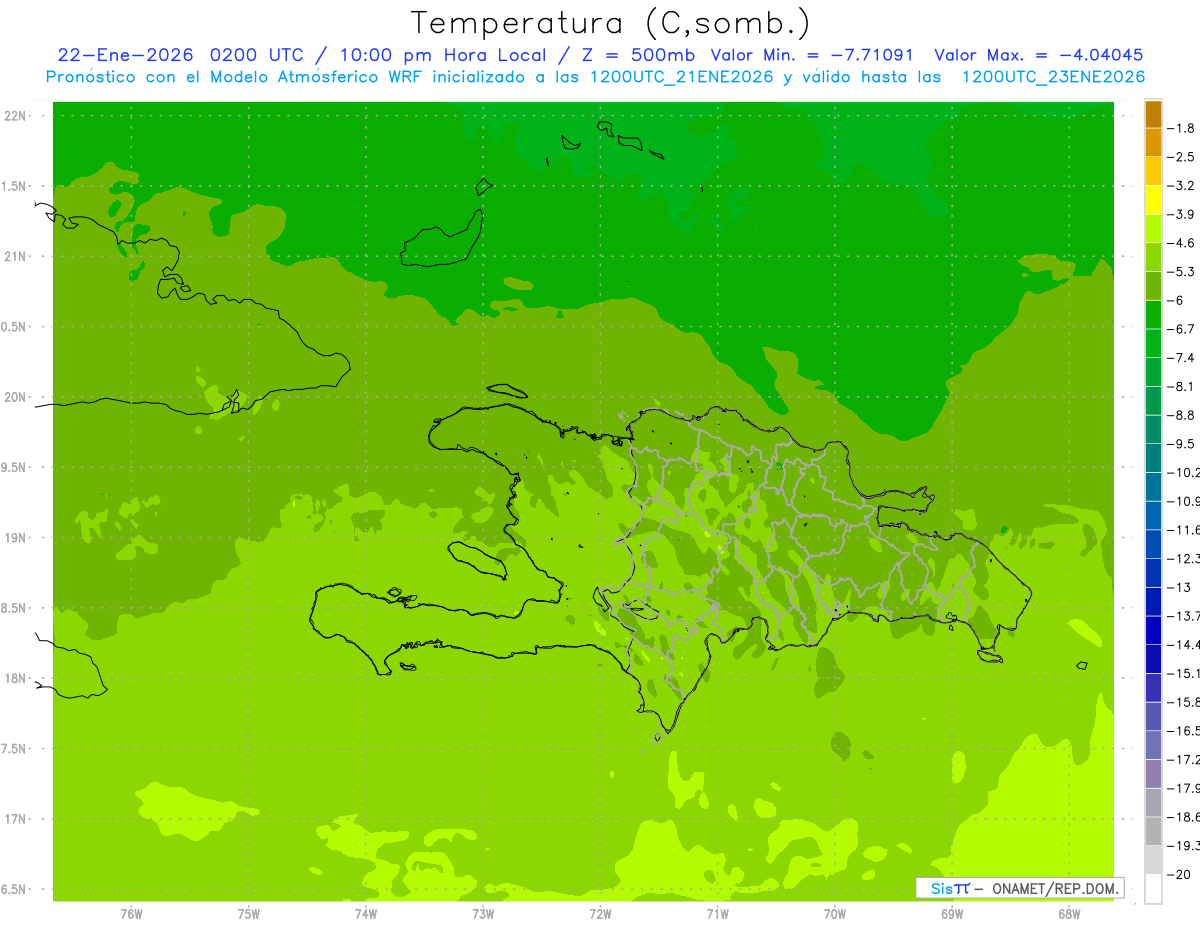The width and height of the screenshot is (1200, 927).
Task: Click 'Valor Min. = -7.71091' text
Action: tap(812, 56)
